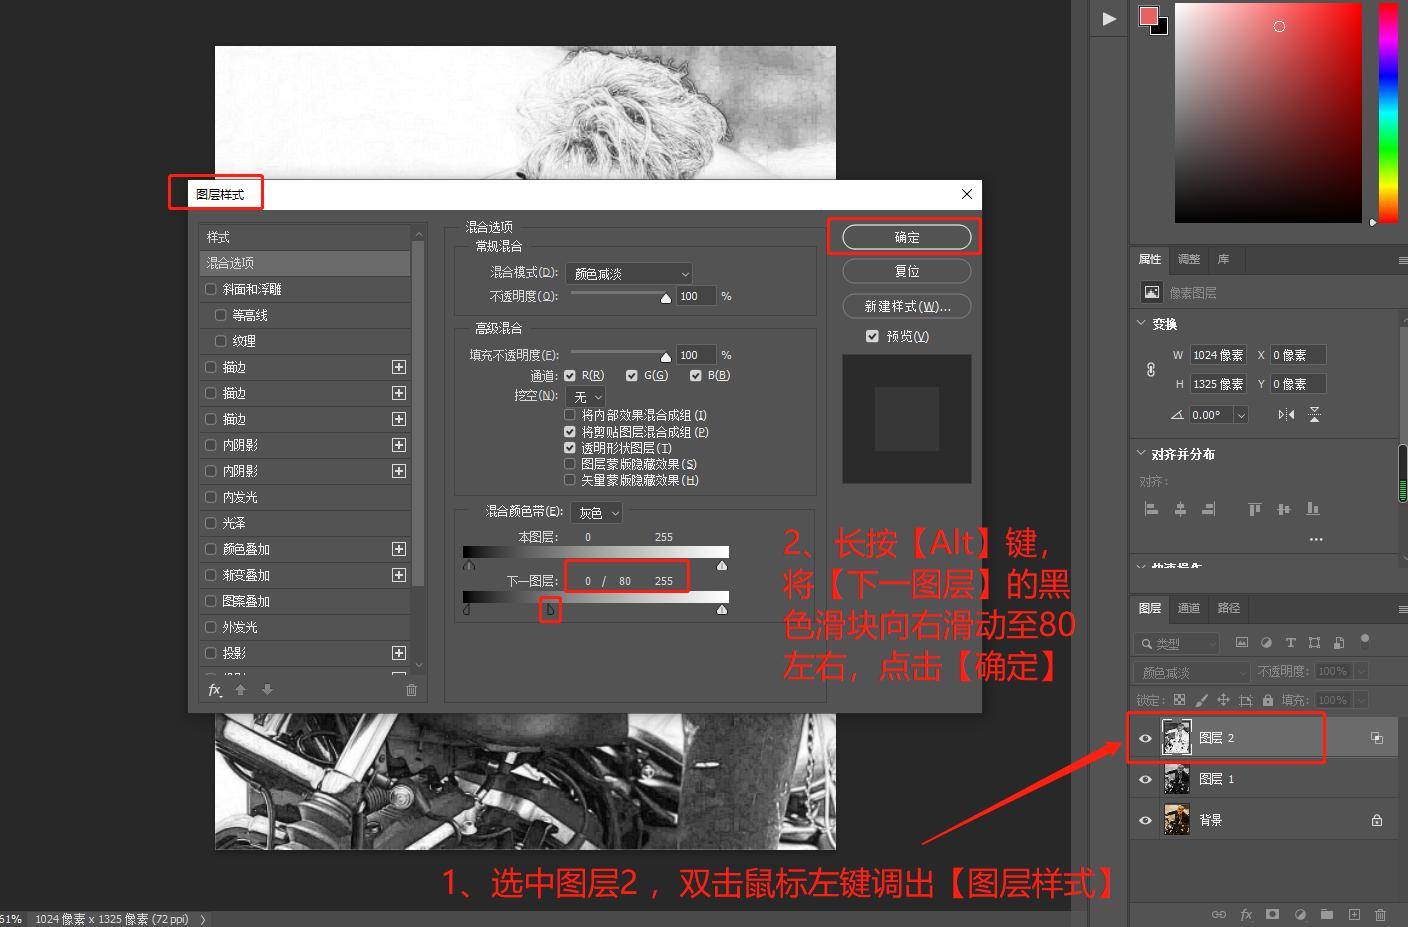This screenshot has width=1408, height=927.
Task: Switch to 库 tab
Action: click(x=1223, y=259)
